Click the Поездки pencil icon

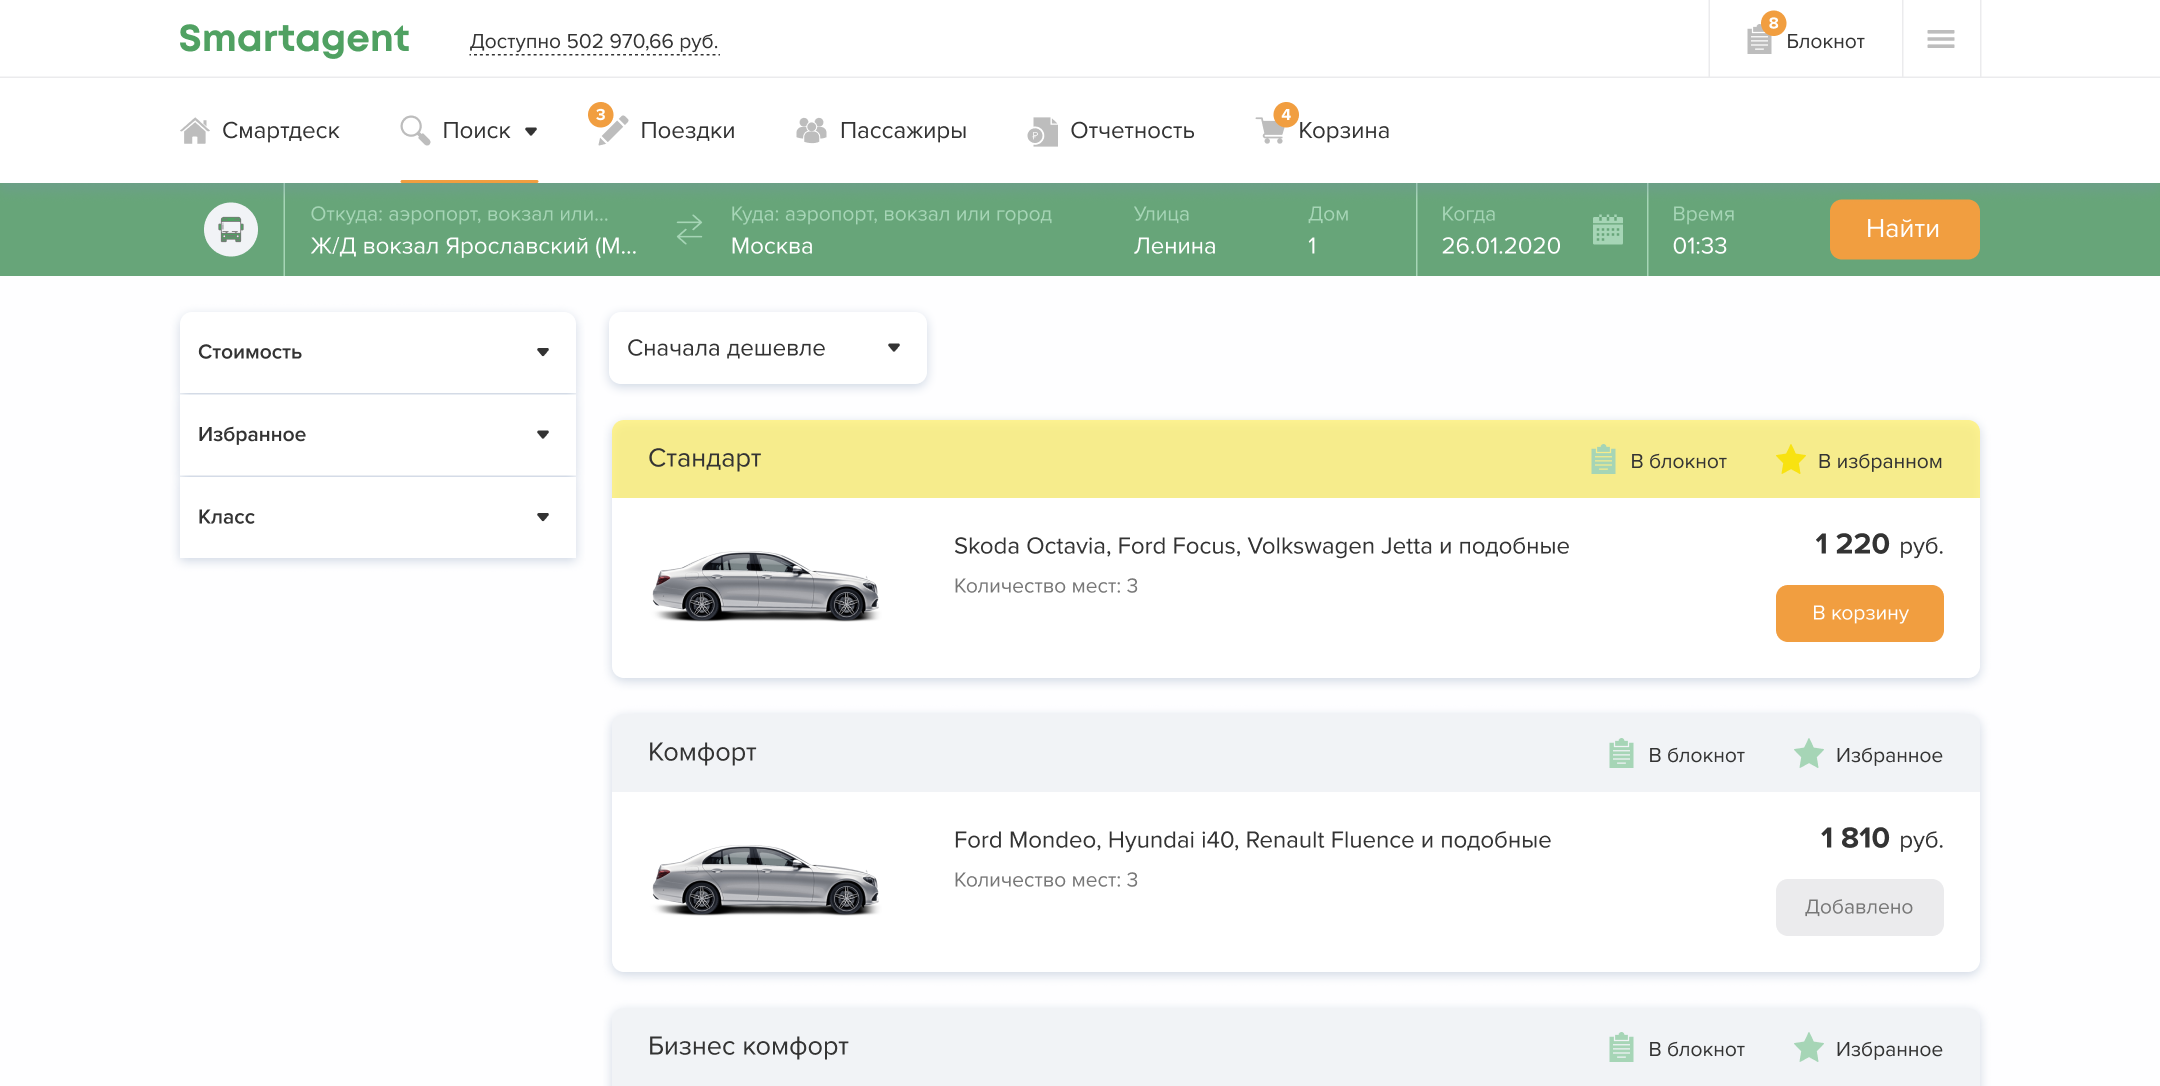point(611,130)
